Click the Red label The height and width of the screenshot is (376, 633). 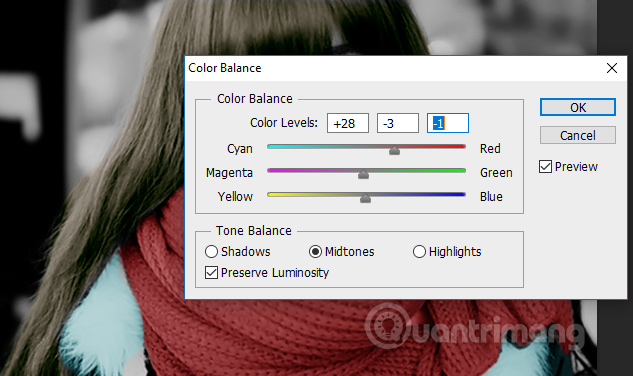coord(490,149)
